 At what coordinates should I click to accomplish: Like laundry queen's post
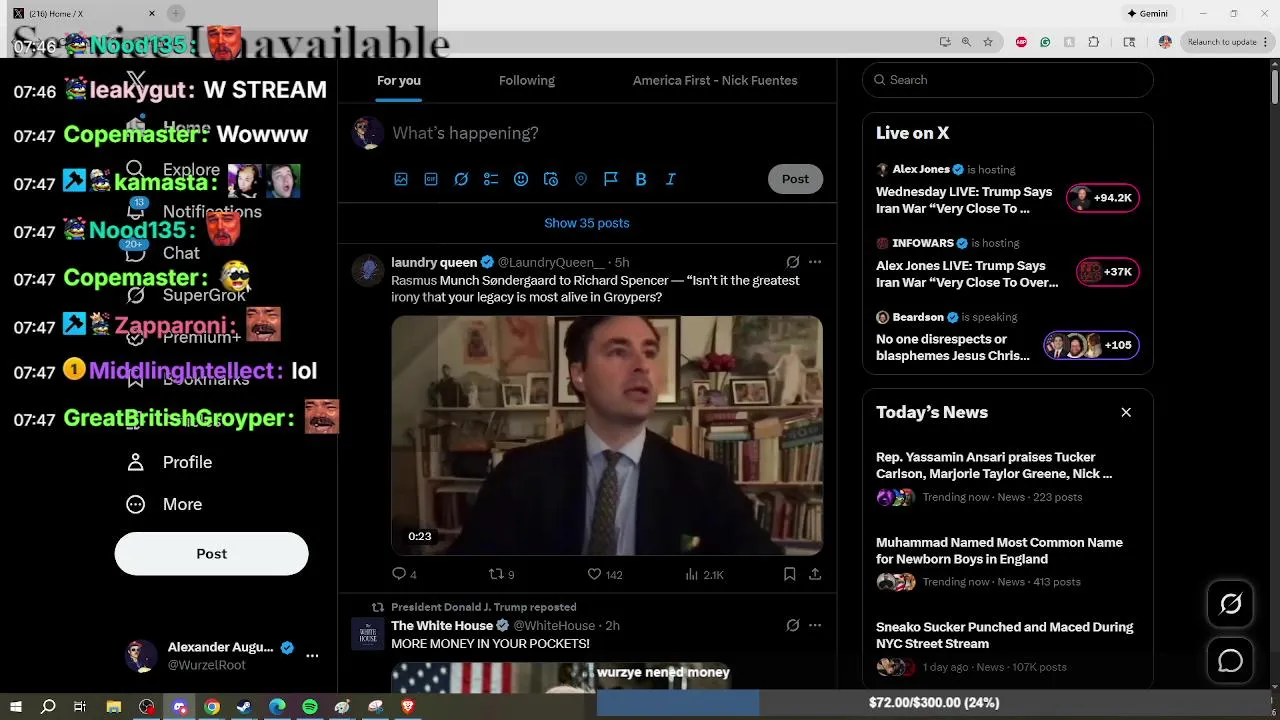coord(605,574)
